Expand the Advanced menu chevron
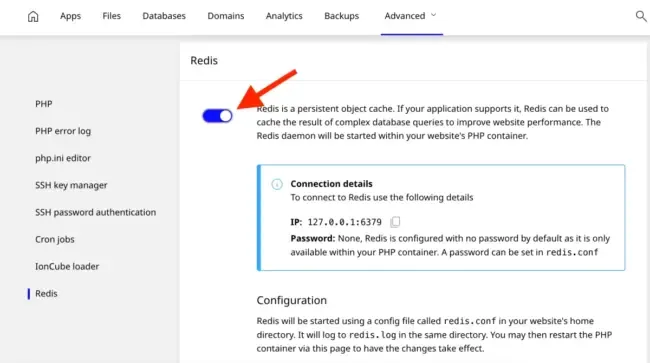Viewport: 650px width, 363px height. tap(434, 15)
